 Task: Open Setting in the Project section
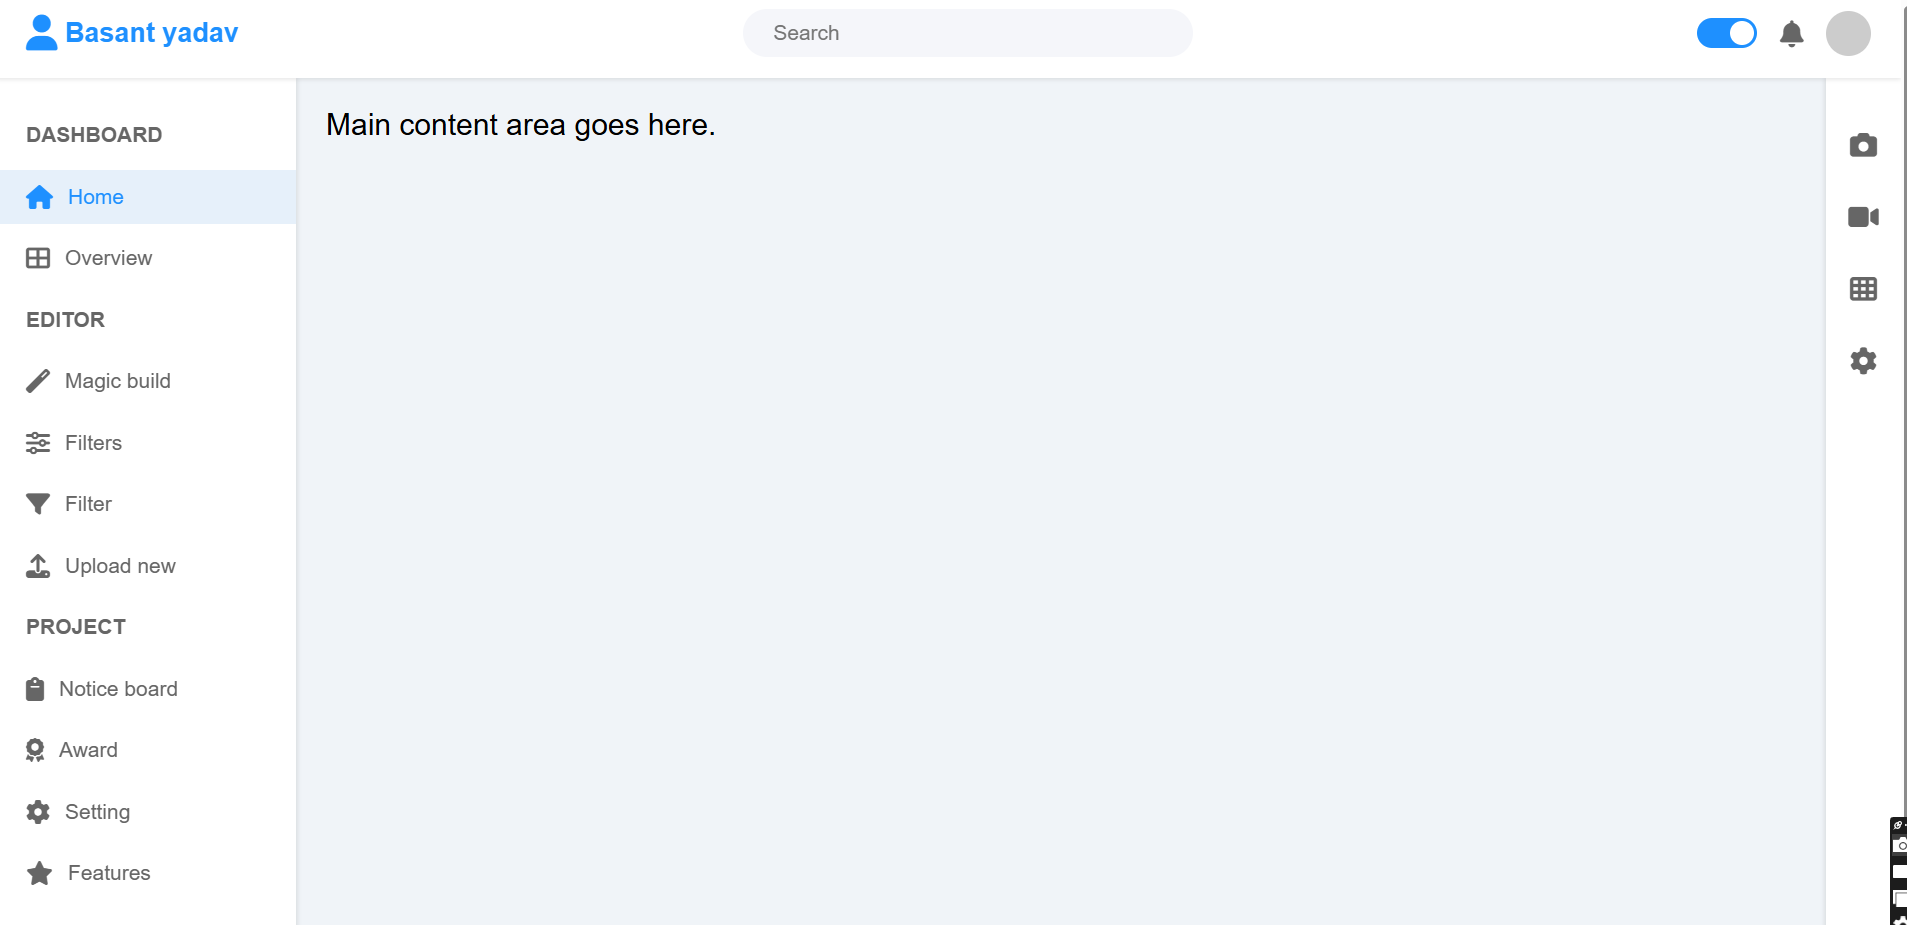click(97, 812)
